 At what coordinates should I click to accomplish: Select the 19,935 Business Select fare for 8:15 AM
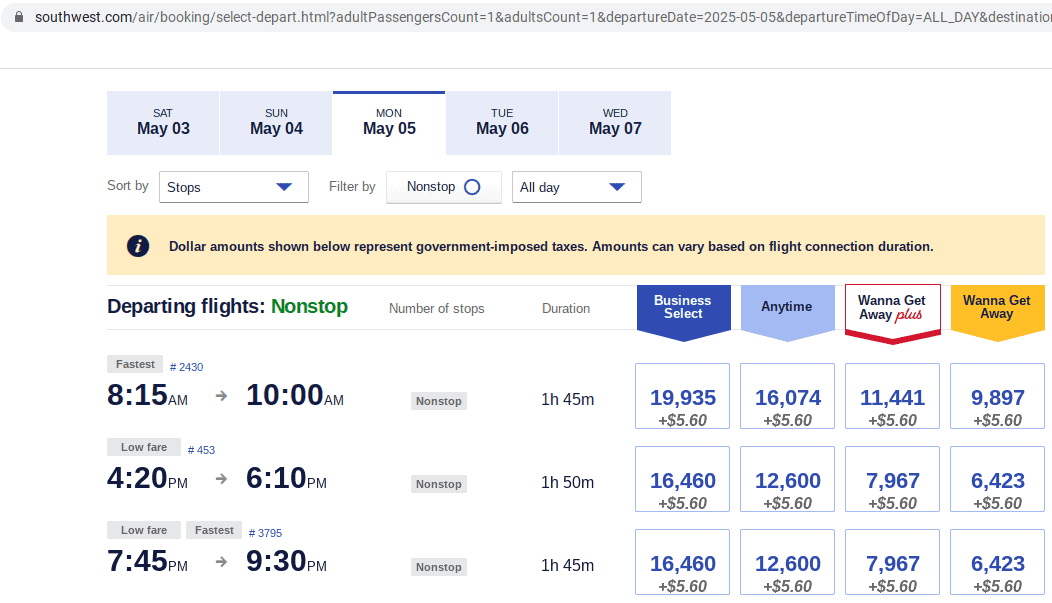point(682,396)
